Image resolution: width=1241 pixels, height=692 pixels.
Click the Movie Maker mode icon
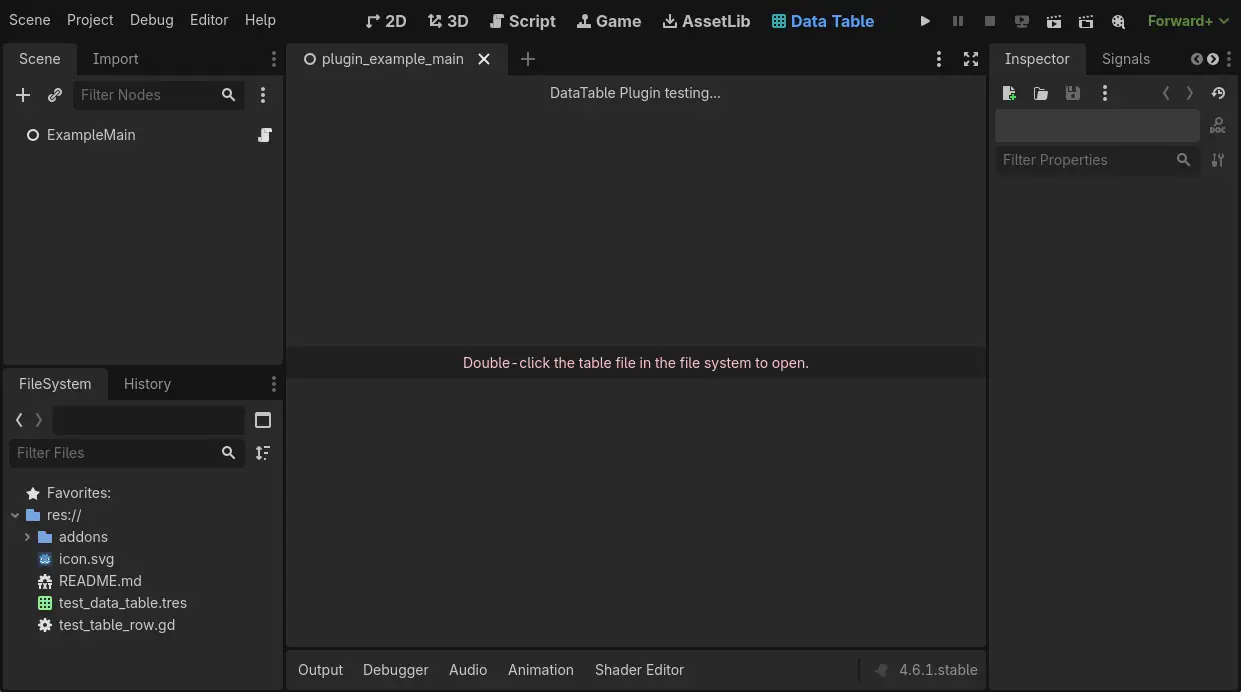(1118, 21)
